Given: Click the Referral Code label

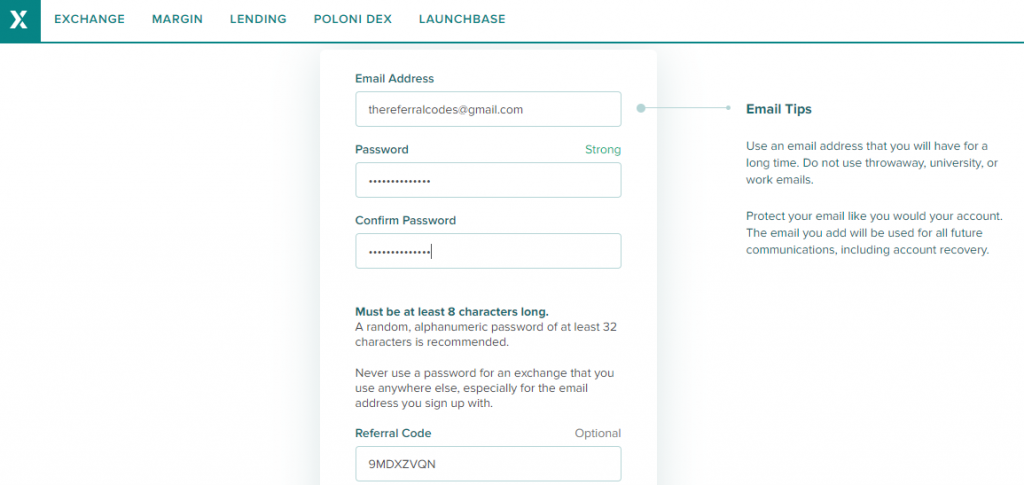Looking at the screenshot, I should [393, 433].
